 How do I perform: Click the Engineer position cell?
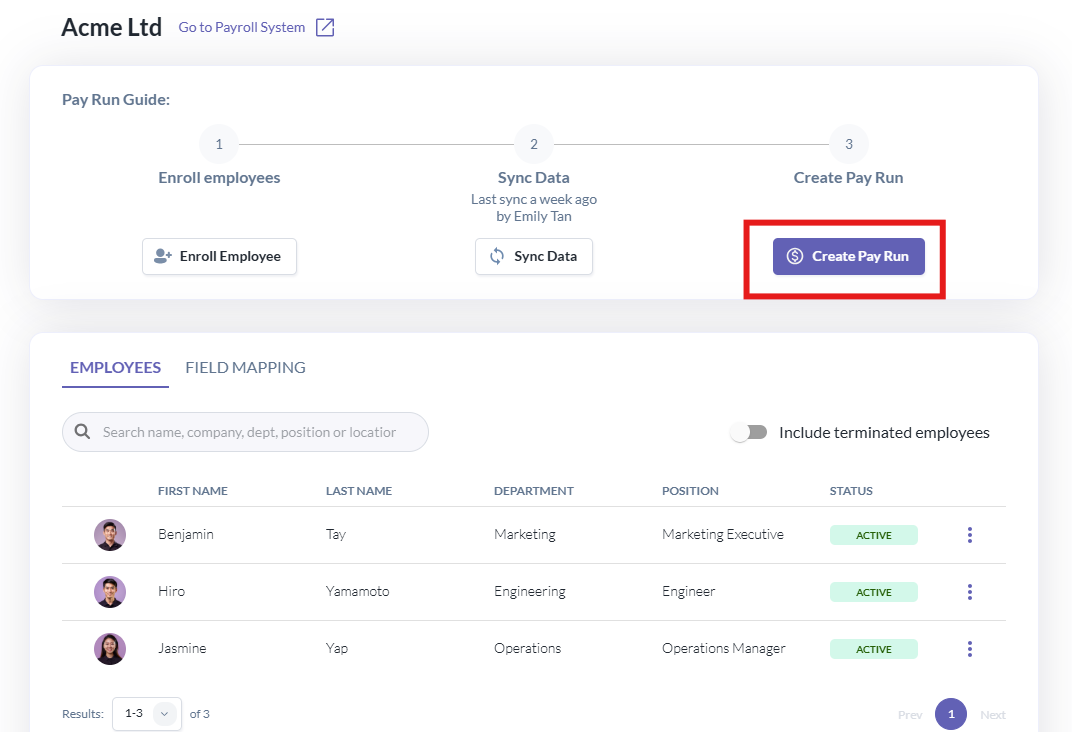coord(688,591)
